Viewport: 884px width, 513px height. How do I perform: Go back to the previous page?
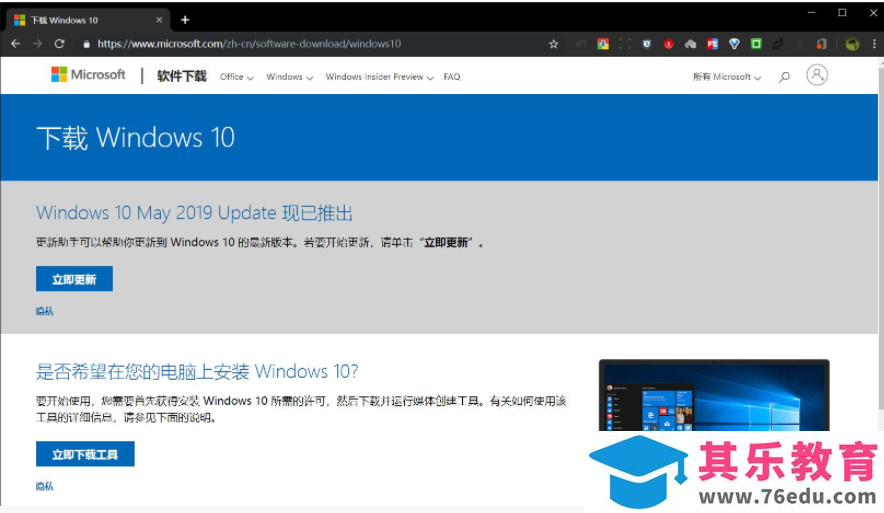pyautogui.click(x=16, y=44)
